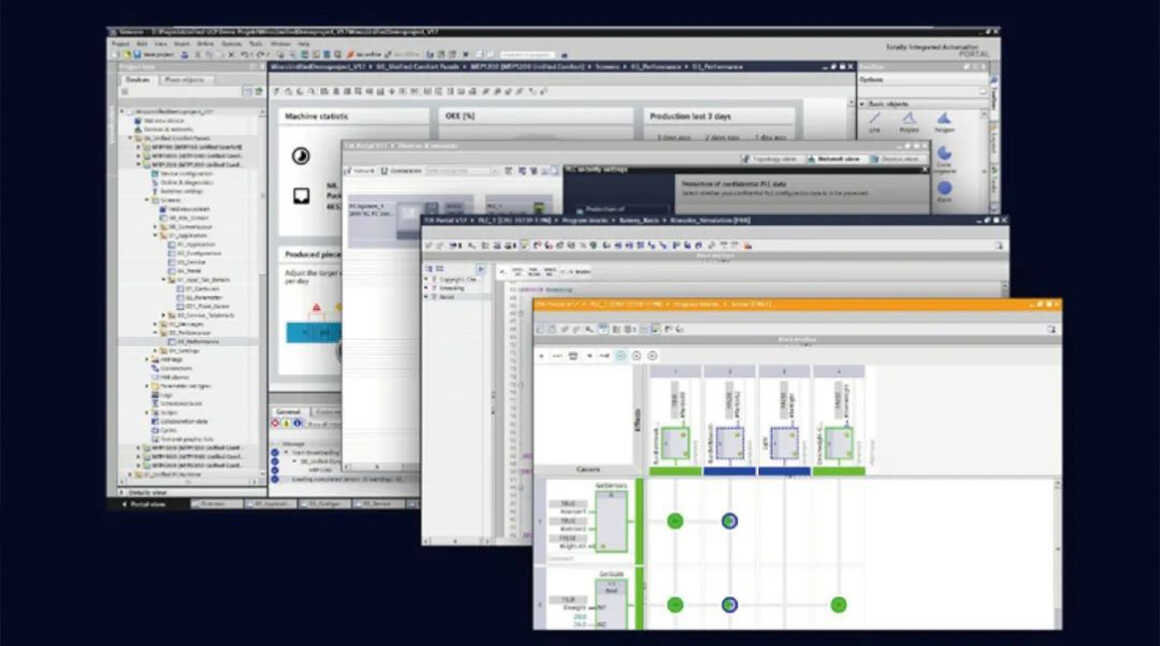
Task: Toggle the blue information filter in inspector
Action: (x=297, y=423)
